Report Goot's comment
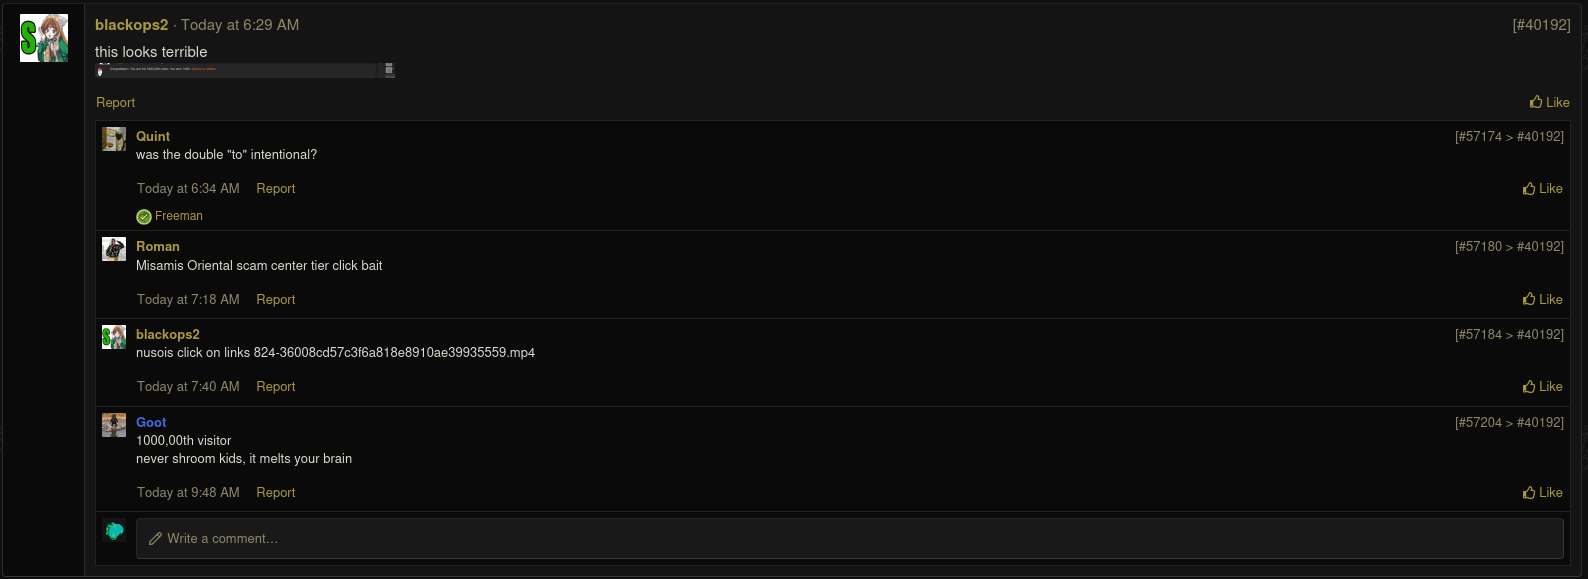Viewport: 1588px width, 579px height. pyautogui.click(x=275, y=492)
